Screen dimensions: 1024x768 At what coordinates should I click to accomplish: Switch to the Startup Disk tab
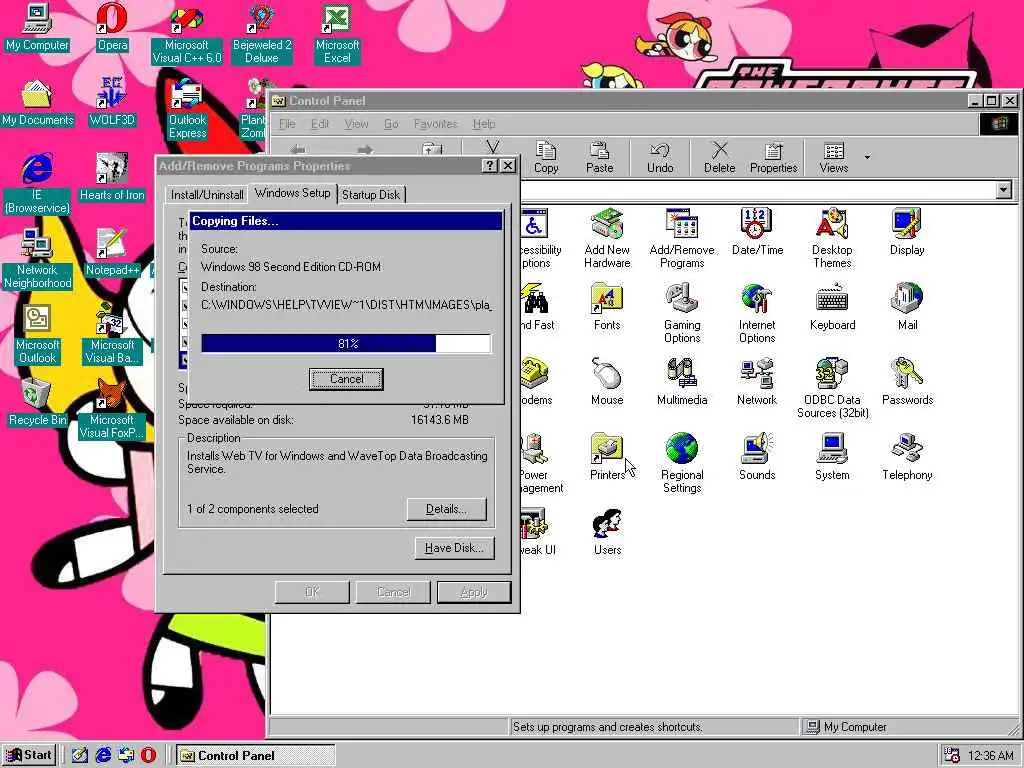370,195
